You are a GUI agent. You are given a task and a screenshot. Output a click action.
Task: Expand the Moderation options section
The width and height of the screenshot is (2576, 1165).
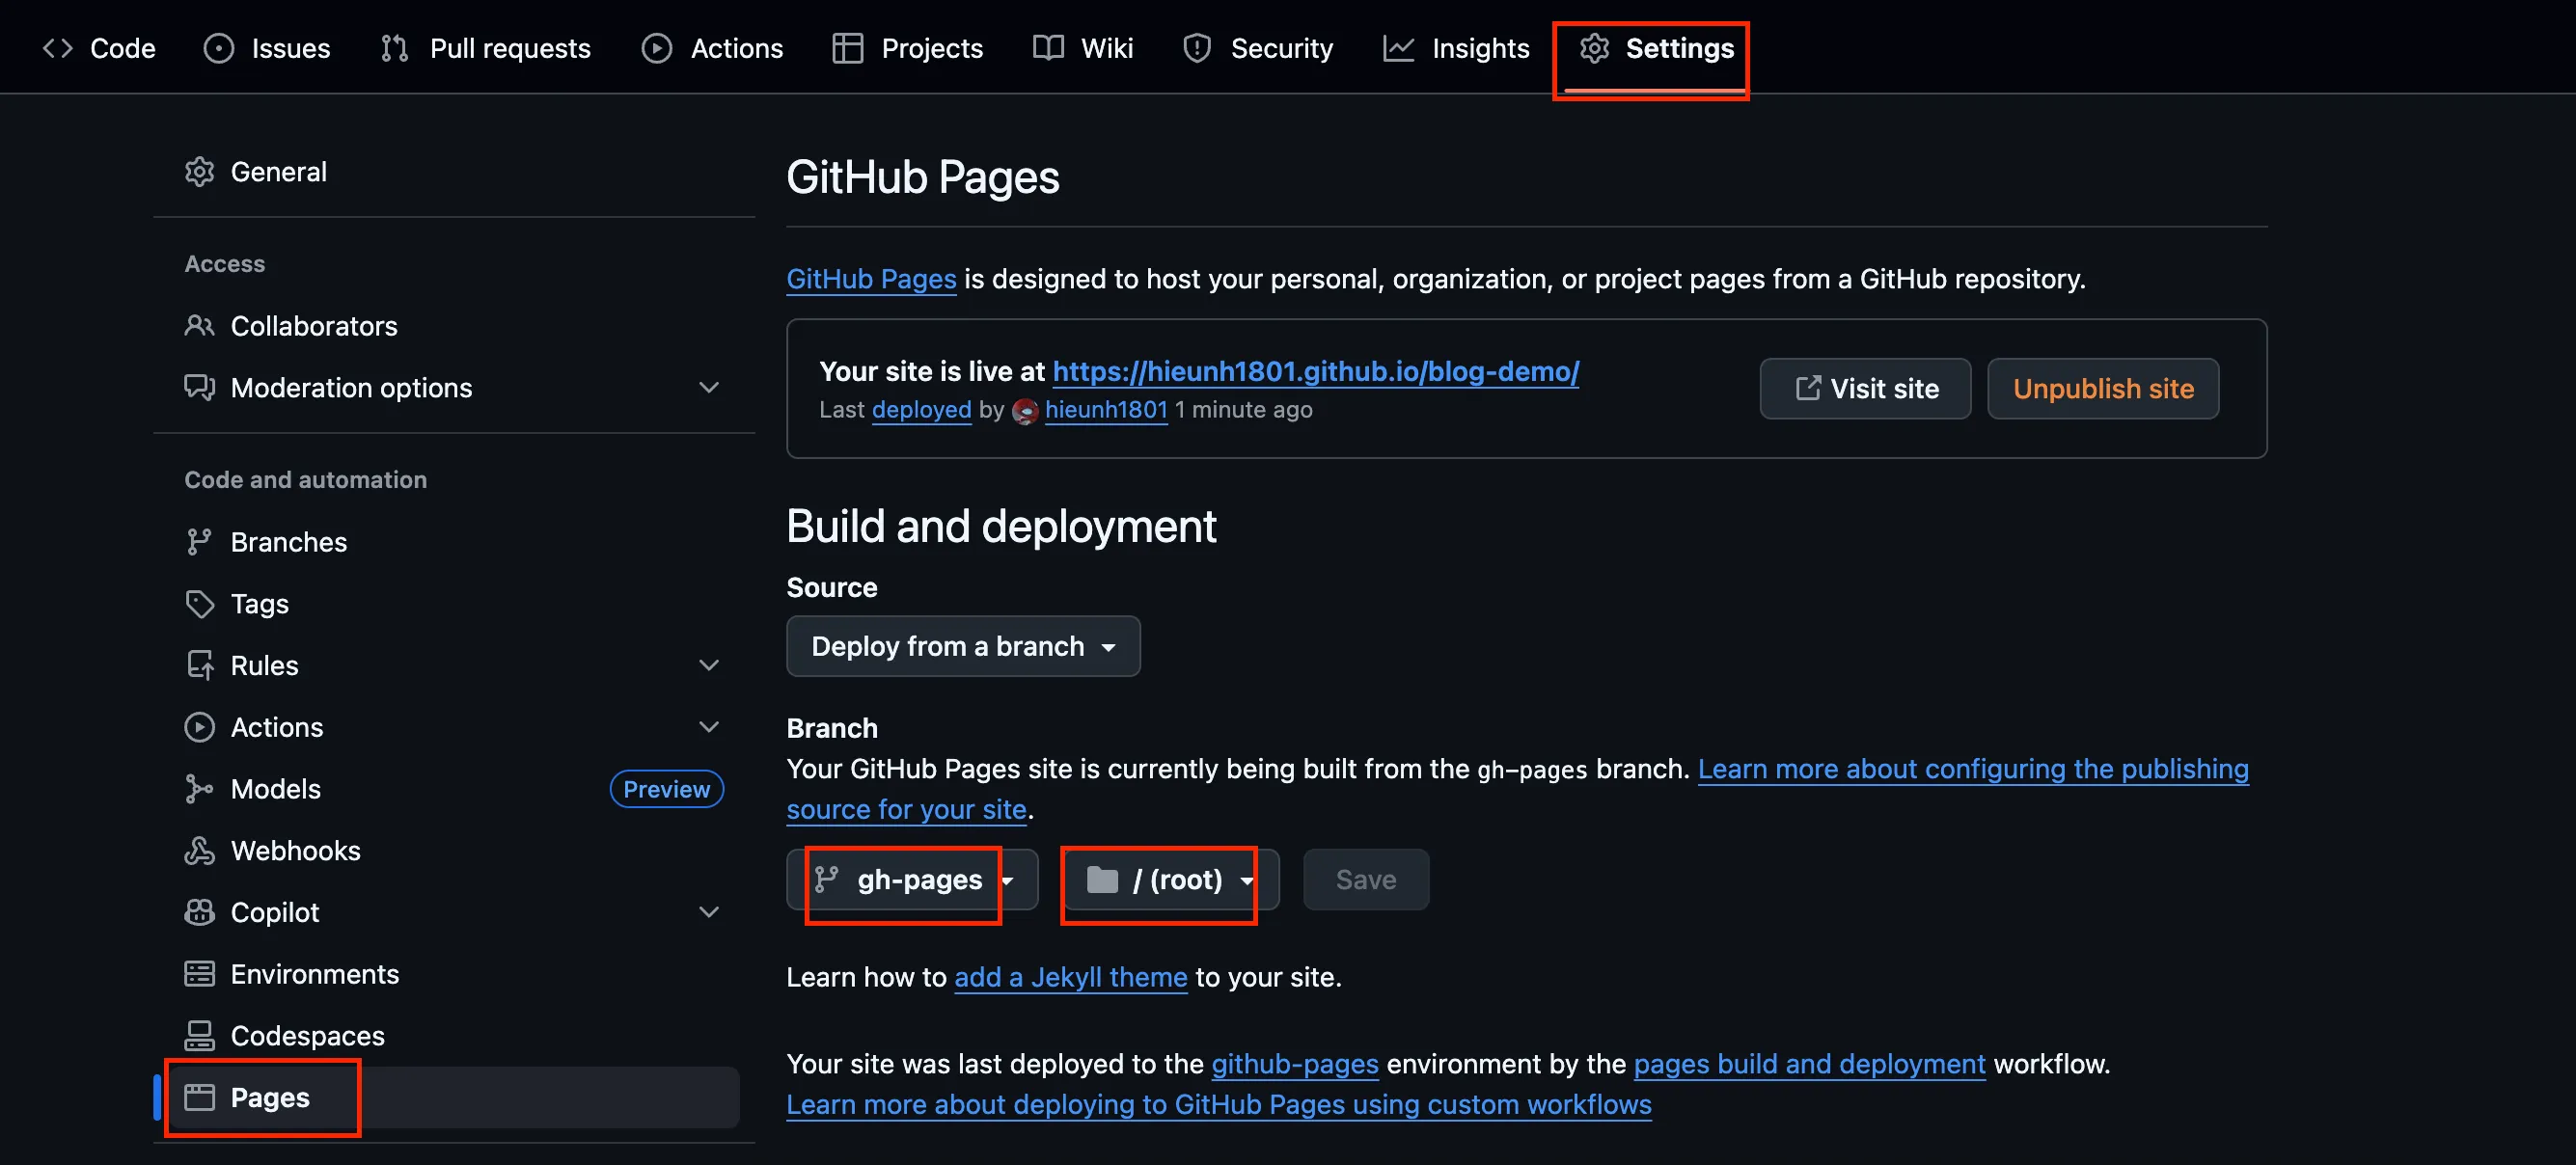coord(709,388)
